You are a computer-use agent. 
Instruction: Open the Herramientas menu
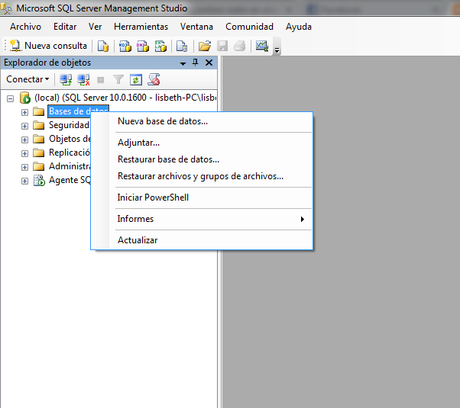point(141,27)
